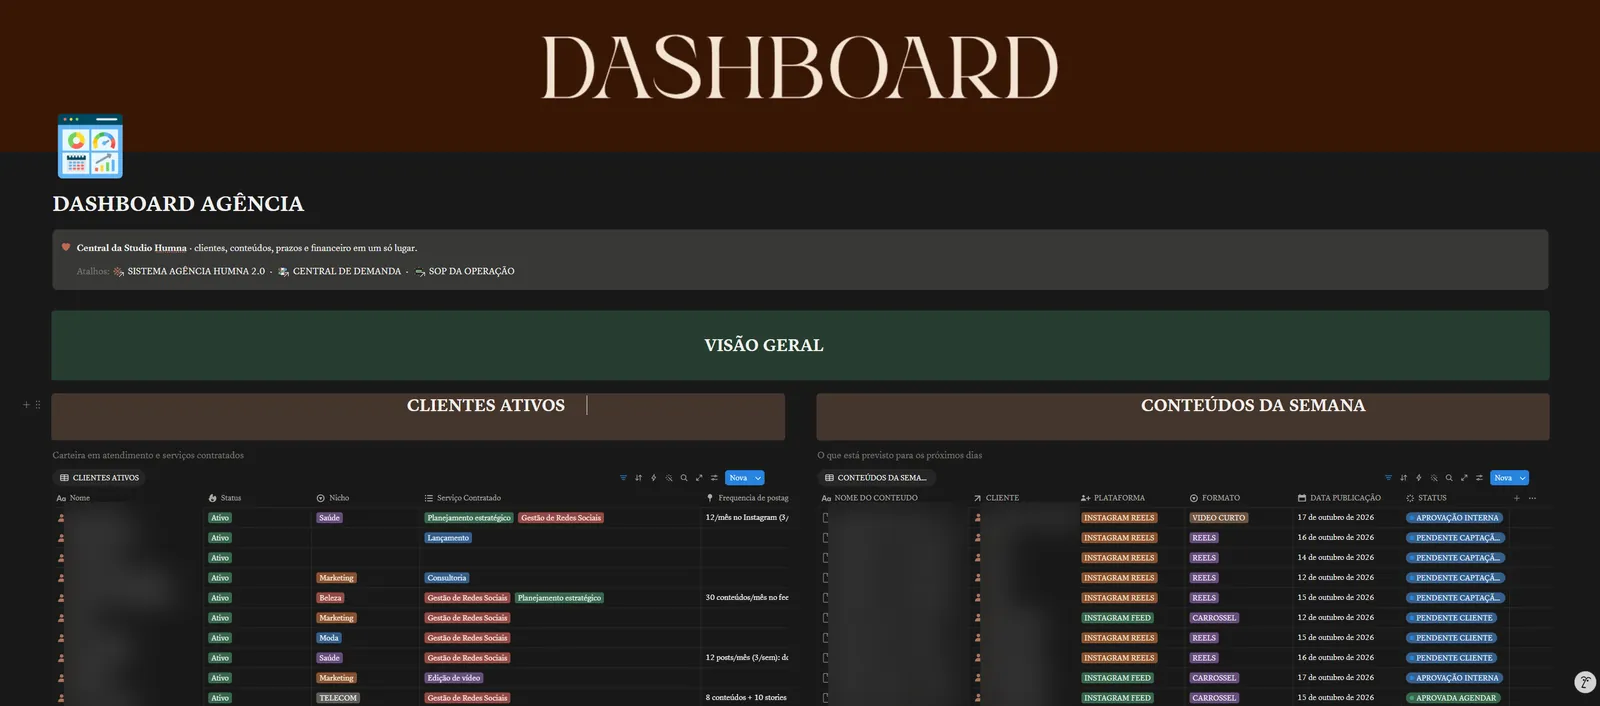
Task: Expand Nova dropdown arrow in Conteúdos da Semana
Action: (1523, 478)
